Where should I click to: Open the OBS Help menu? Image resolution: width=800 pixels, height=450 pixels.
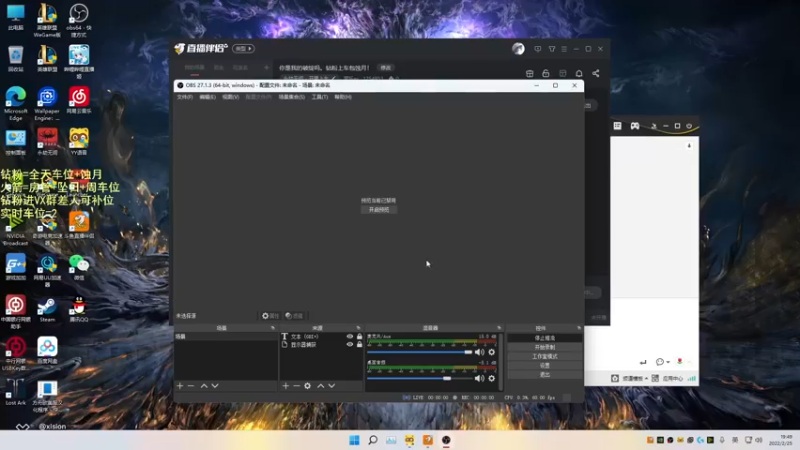[343, 97]
